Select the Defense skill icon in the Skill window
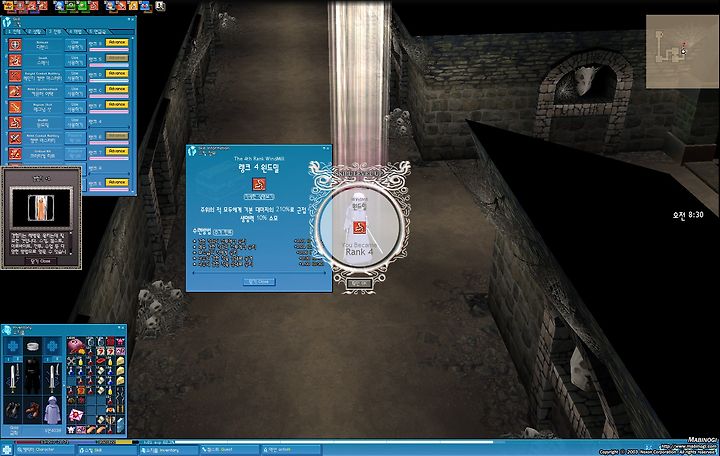 click(x=15, y=45)
